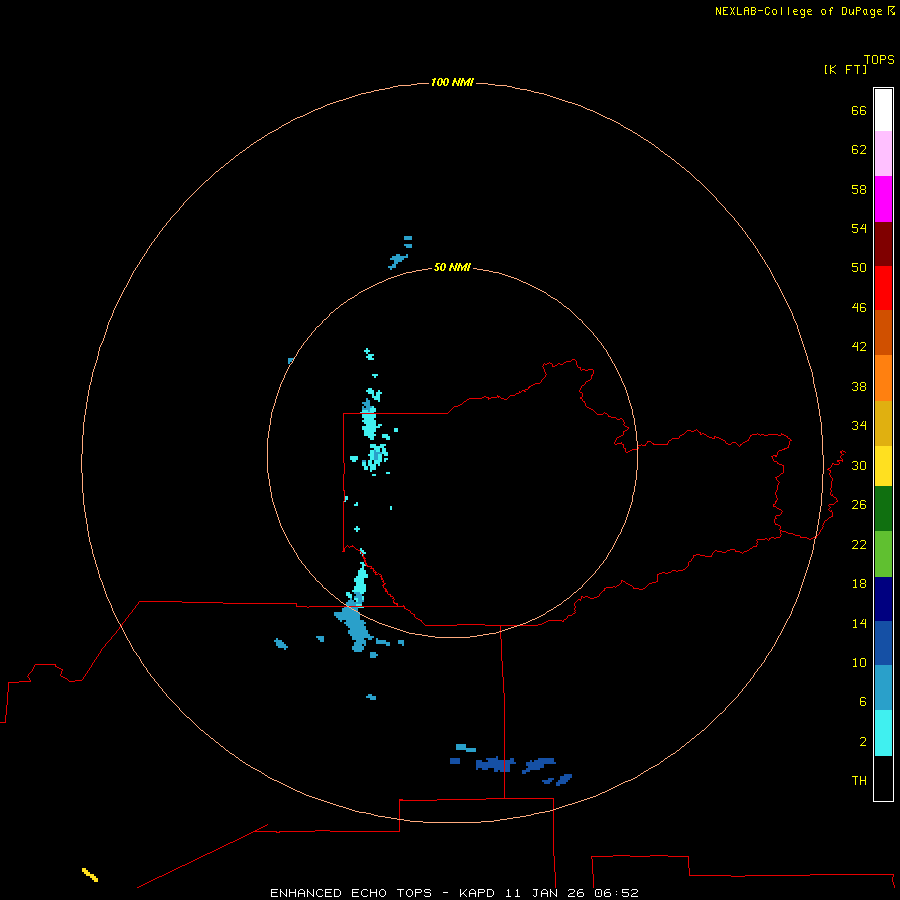
Task: Select the 14 scale label
Action: 859,623
